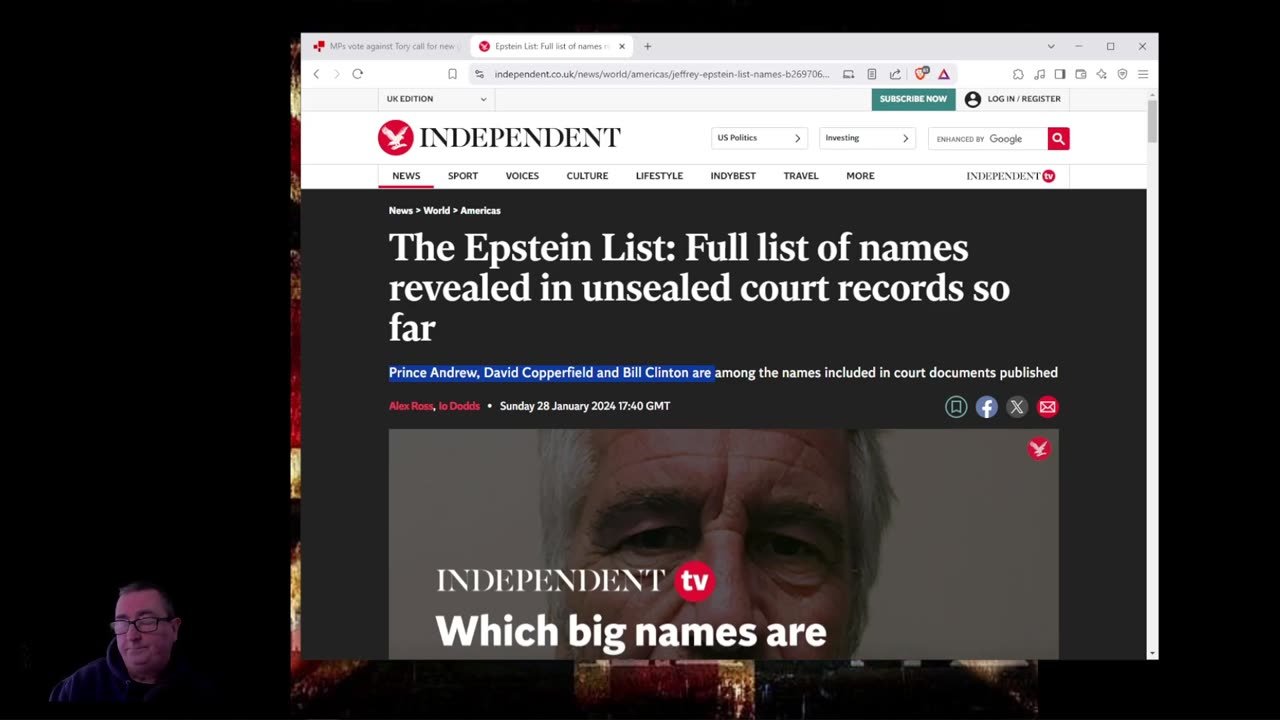The height and width of the screenshot is (720, 1280).
Task: Open the red search magnifier button
Action: click(1058, 139)
